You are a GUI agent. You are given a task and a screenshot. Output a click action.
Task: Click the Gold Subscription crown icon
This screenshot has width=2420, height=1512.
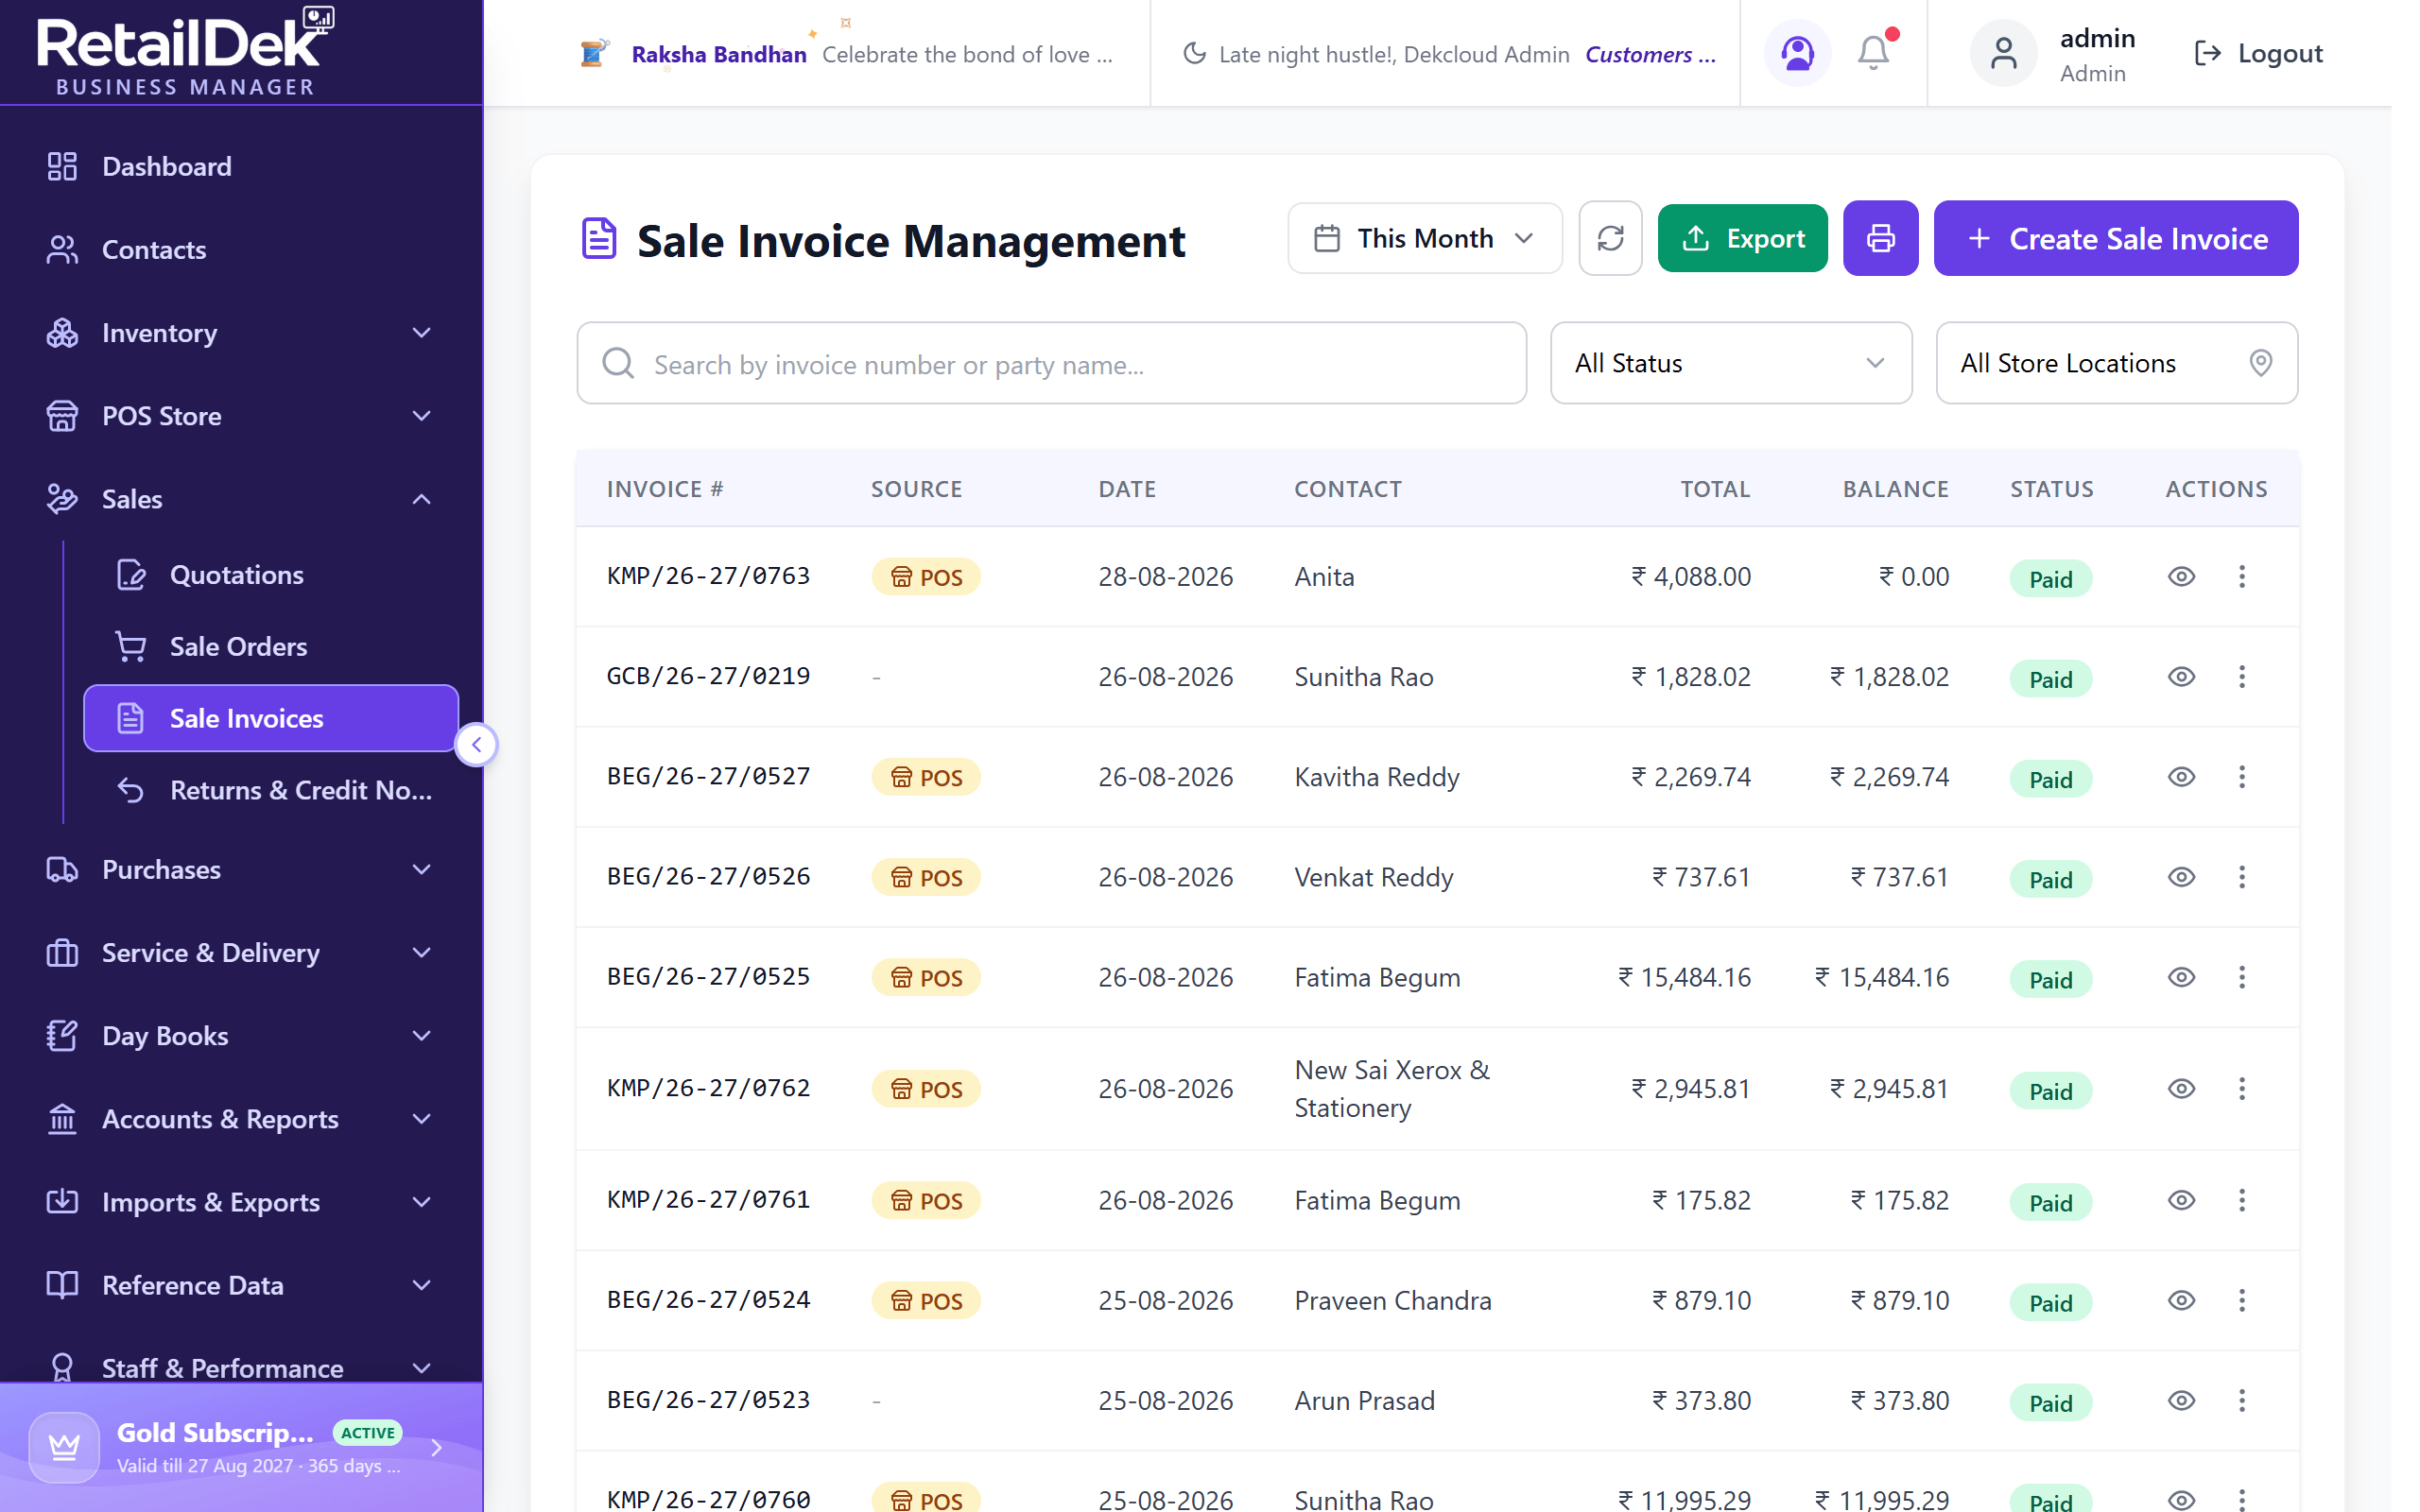tap(64, 1447)
